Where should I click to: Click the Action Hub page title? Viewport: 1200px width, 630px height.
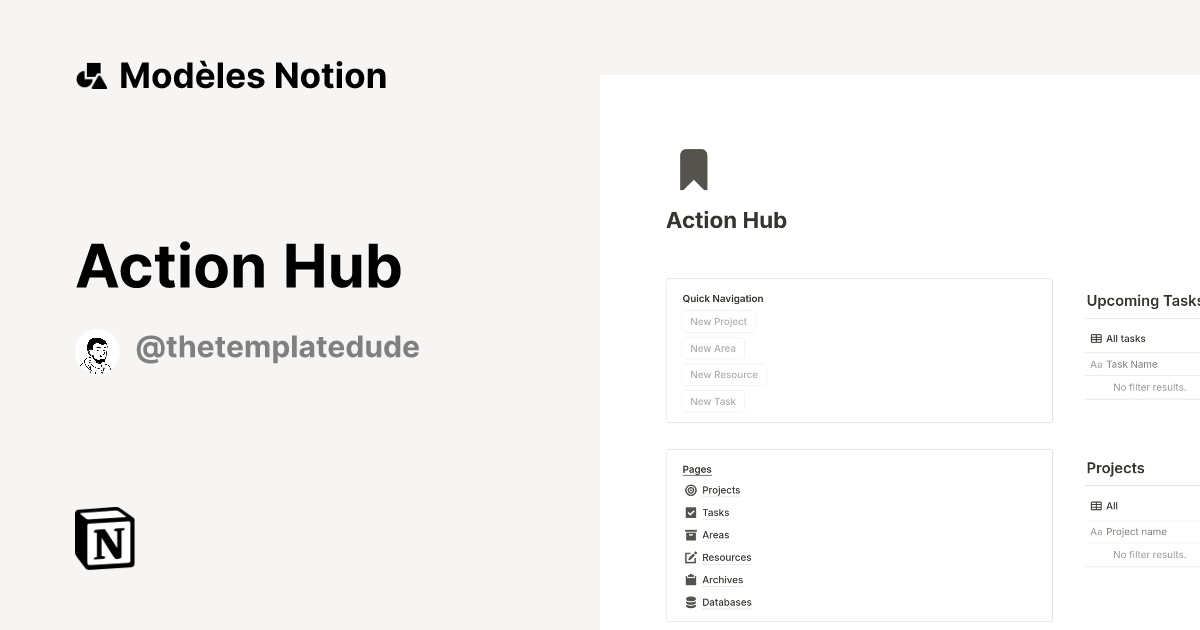click(x=726, y=220)
